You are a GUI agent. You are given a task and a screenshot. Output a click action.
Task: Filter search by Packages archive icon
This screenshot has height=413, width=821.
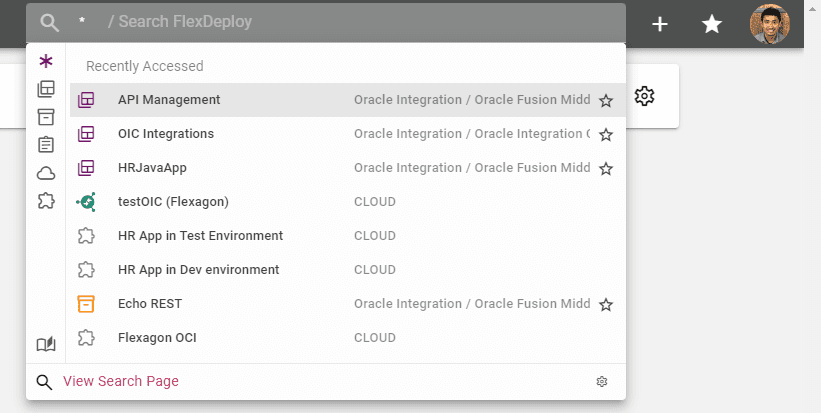pos(46,117)
